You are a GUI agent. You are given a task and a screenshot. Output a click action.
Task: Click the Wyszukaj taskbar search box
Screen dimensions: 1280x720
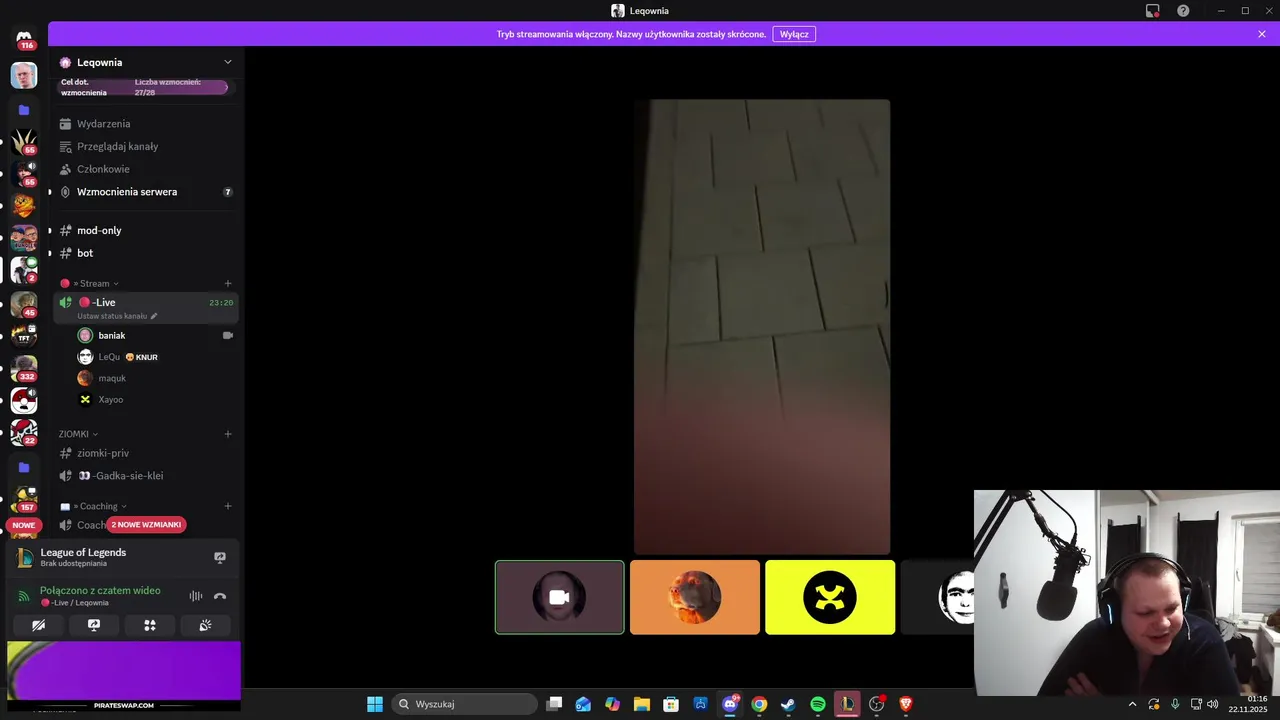click(465, 704)
